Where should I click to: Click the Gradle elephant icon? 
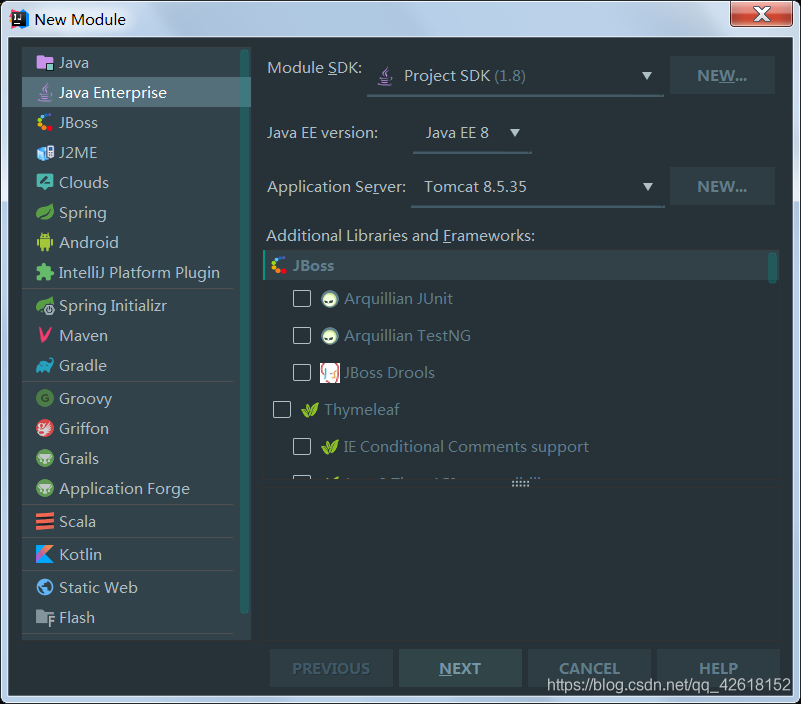tap(45, 365)
